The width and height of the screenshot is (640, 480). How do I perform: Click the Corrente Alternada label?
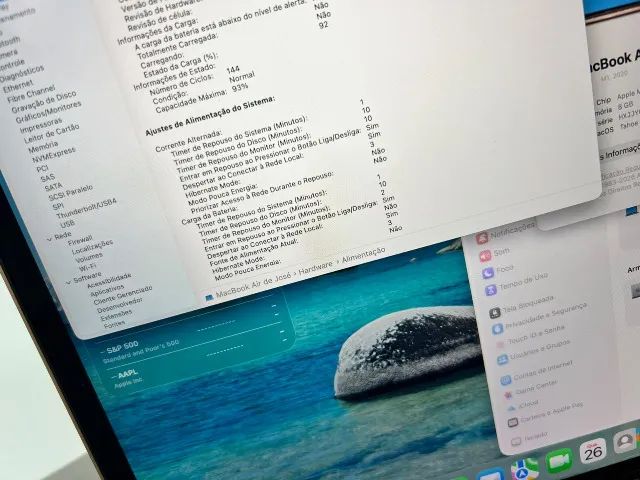click(x=189, y=141)
